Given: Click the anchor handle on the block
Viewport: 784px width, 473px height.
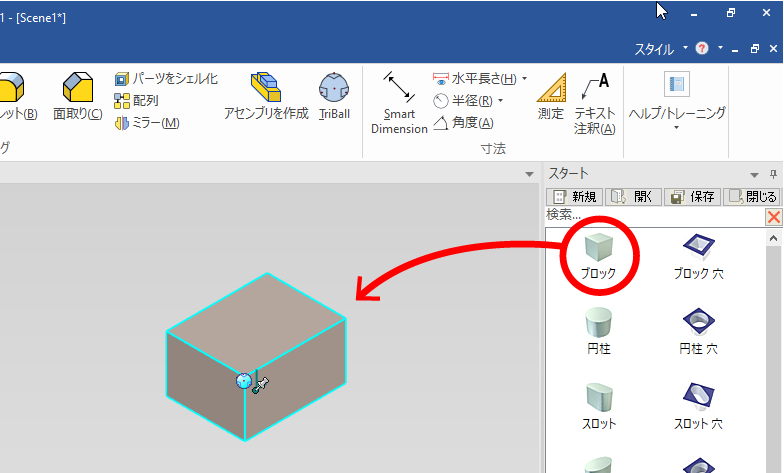Looking at the screenshot, I should click(x=244, y=381).
